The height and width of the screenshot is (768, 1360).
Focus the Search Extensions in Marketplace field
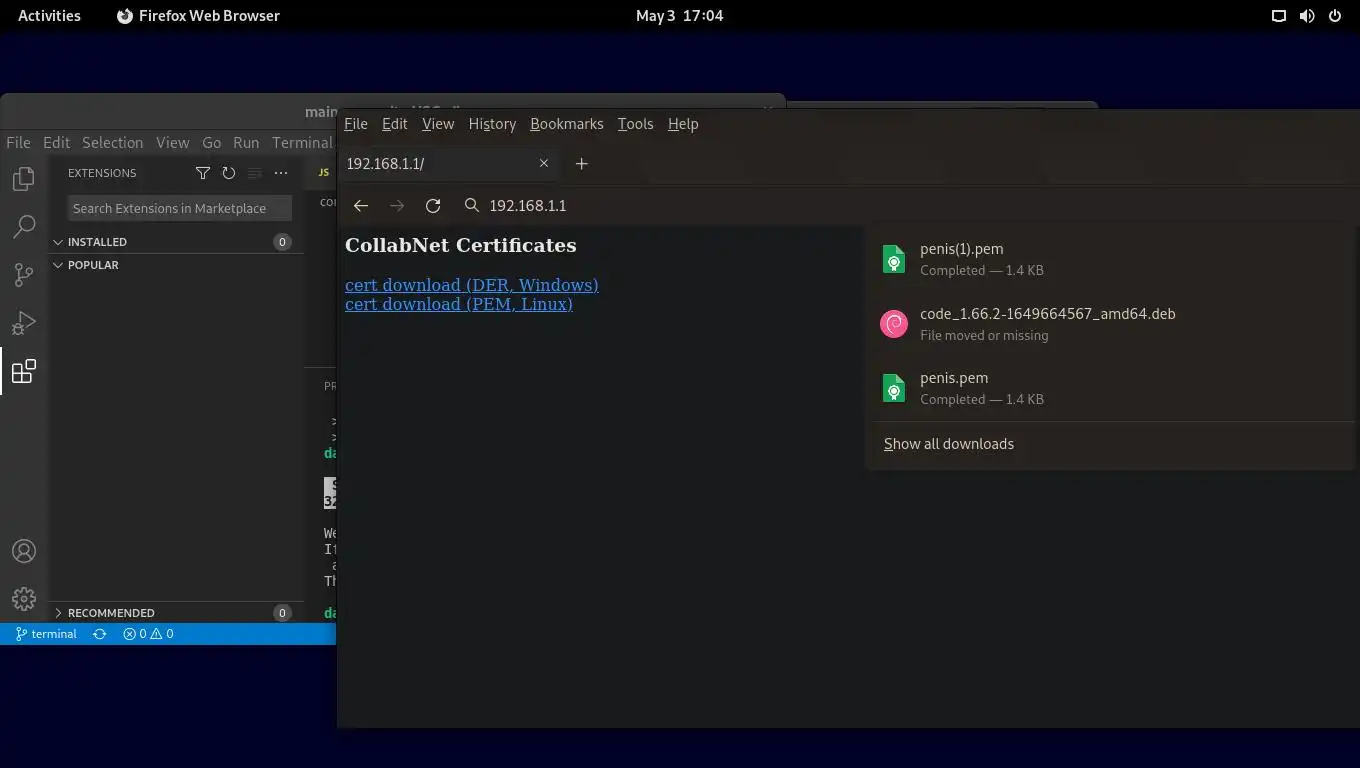(180, 208)
